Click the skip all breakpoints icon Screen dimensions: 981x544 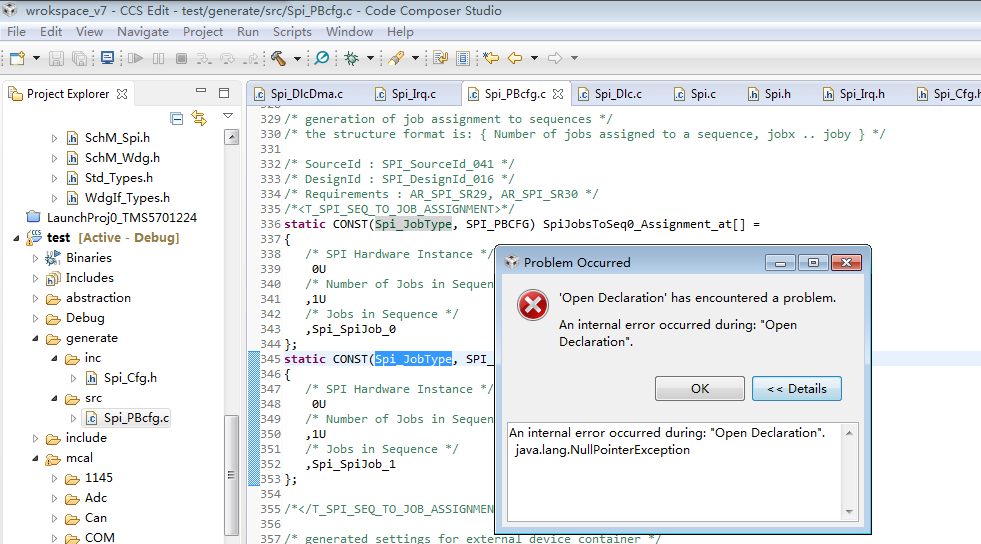pos(322,58)
